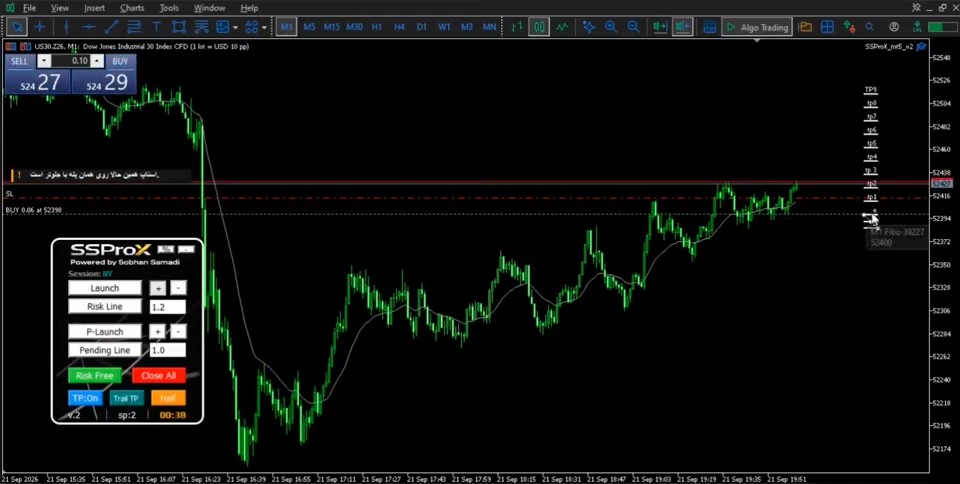Click the search magnifier in toolbar

pyautogui.click(x=870, y=27)
